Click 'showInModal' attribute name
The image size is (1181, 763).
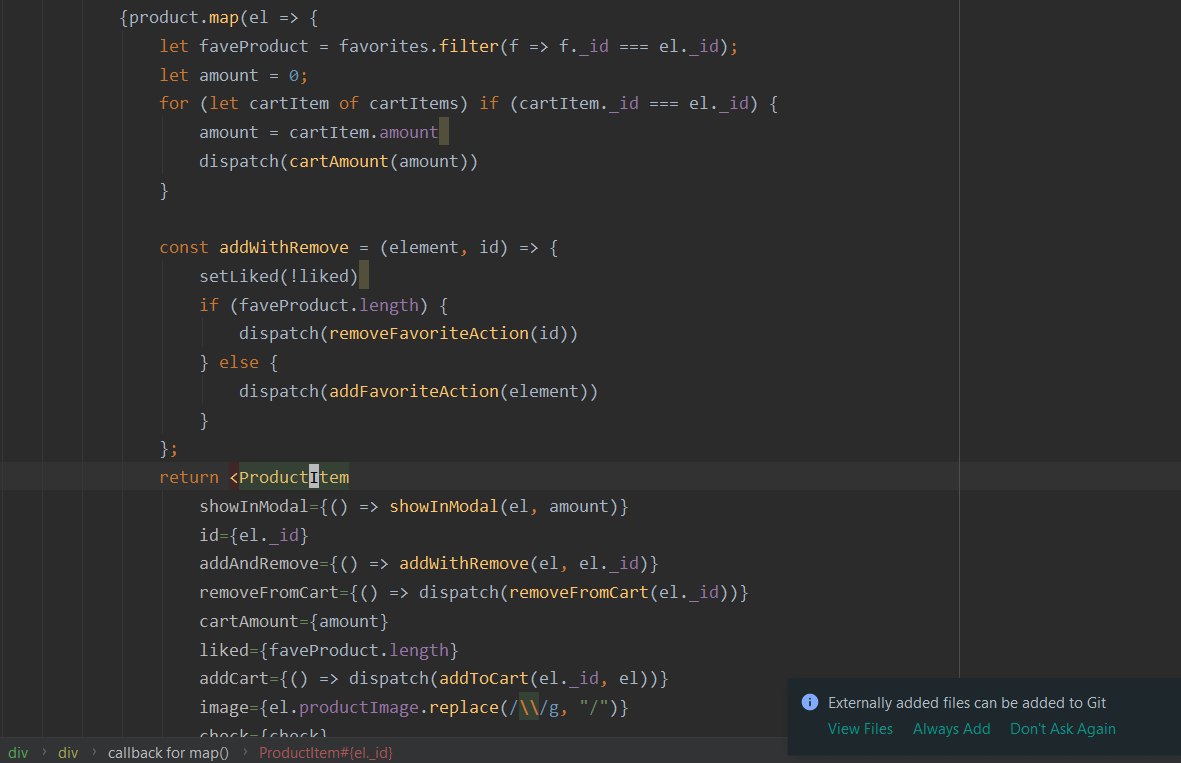[254, 506]
